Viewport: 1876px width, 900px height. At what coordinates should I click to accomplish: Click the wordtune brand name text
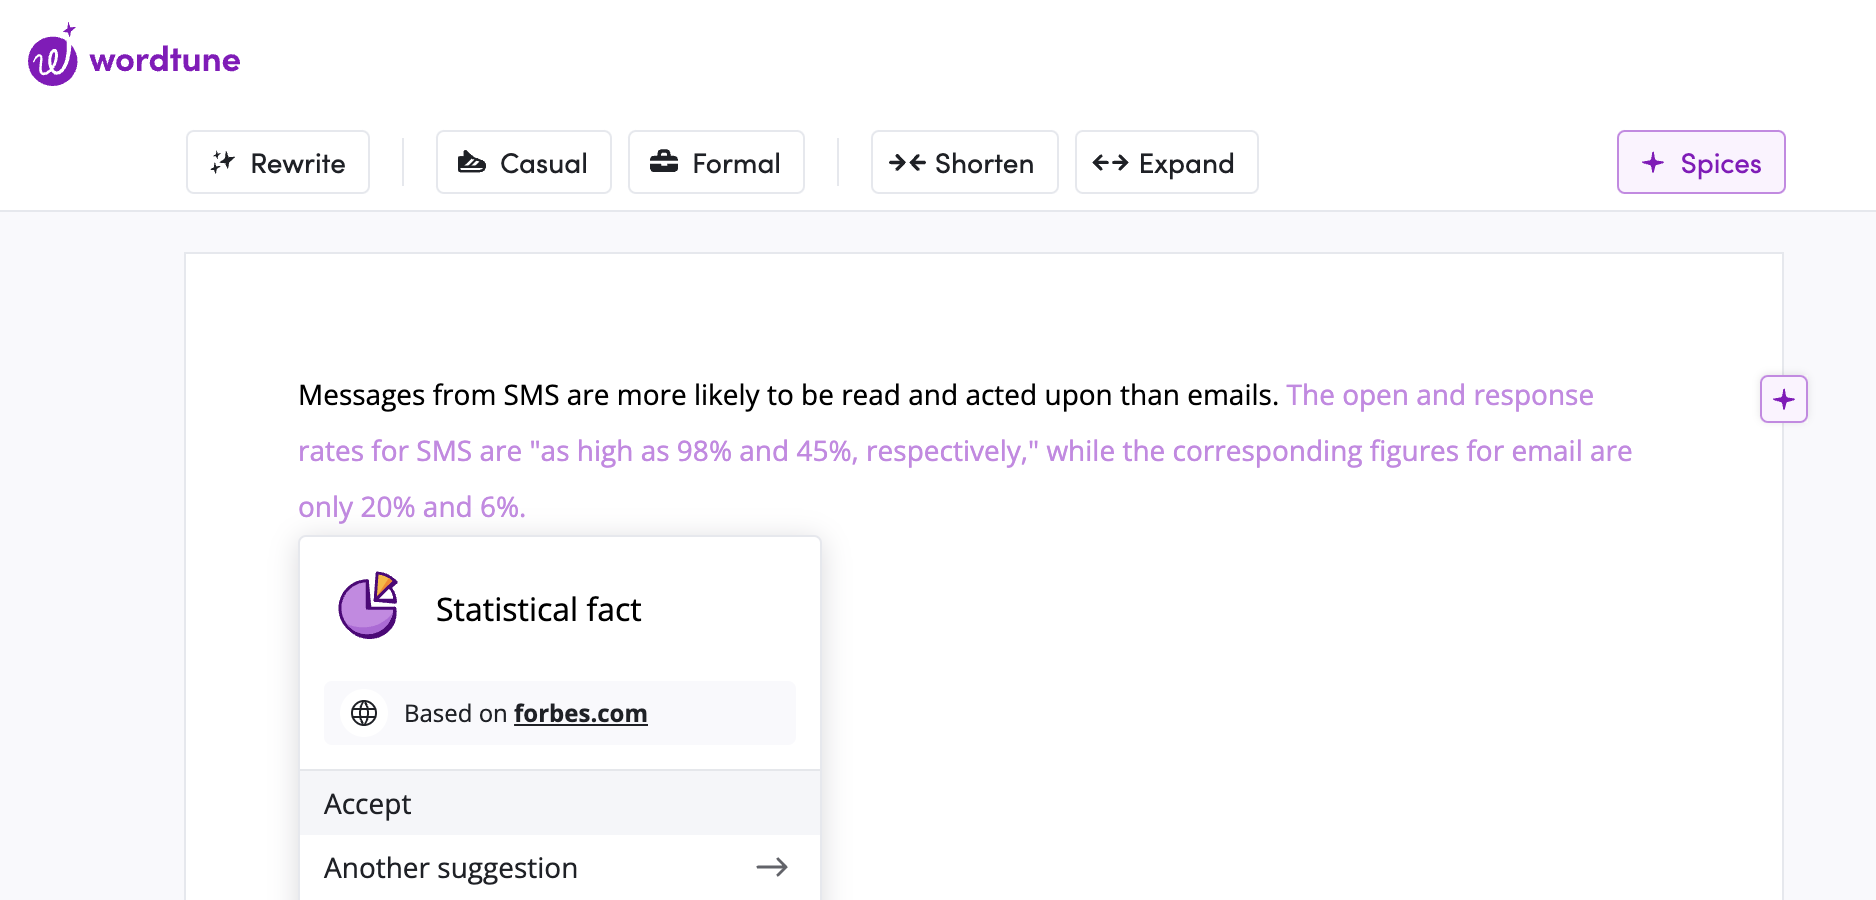coord(165,60)
